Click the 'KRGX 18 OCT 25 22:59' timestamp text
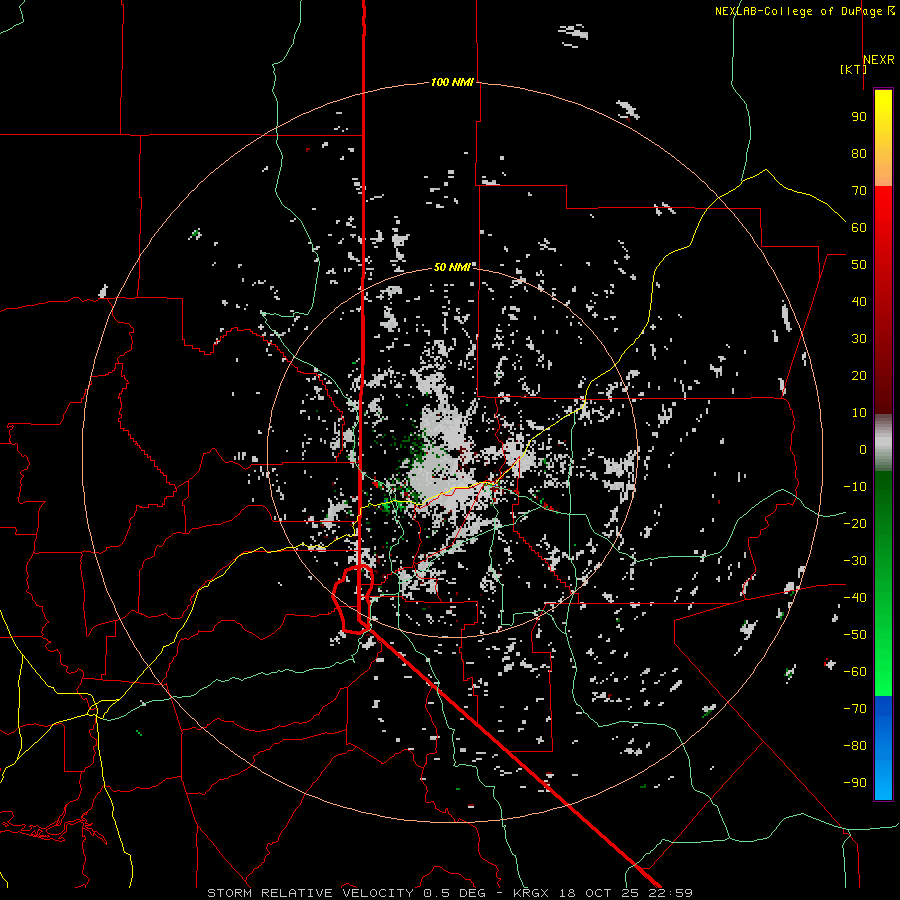900x900 pixels. tap(603, 893)
